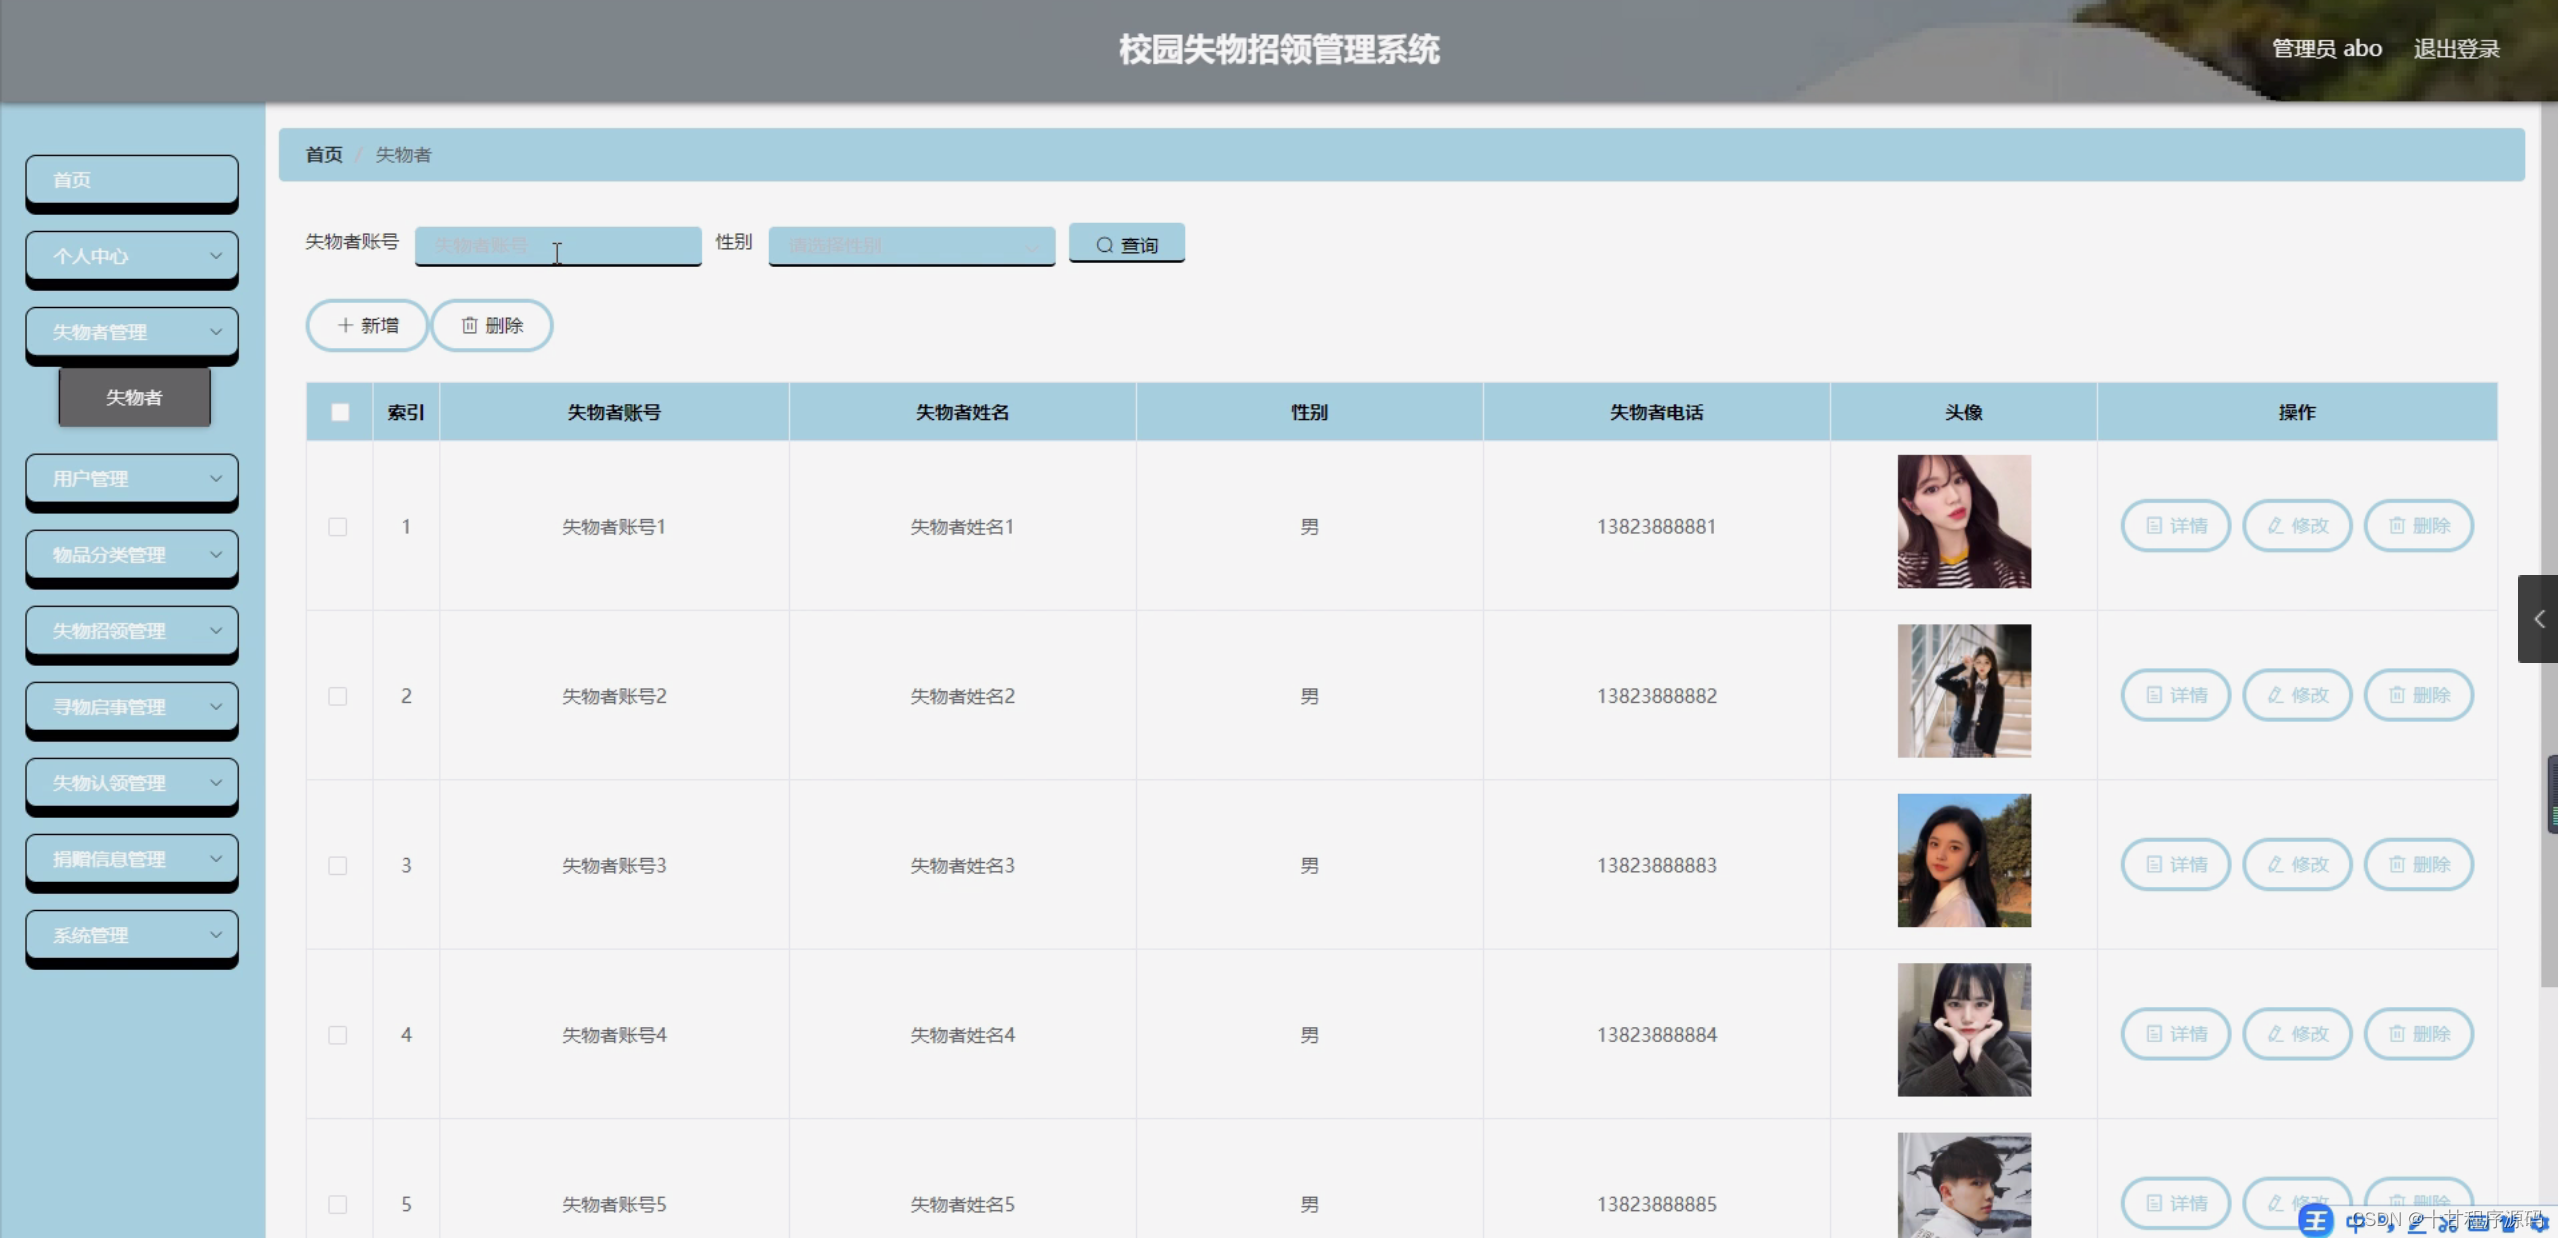Viewport: 2558px width, 1238px height.
Task: Check the row checkbox for 失物者账号4
Action: pos(339,1035)
